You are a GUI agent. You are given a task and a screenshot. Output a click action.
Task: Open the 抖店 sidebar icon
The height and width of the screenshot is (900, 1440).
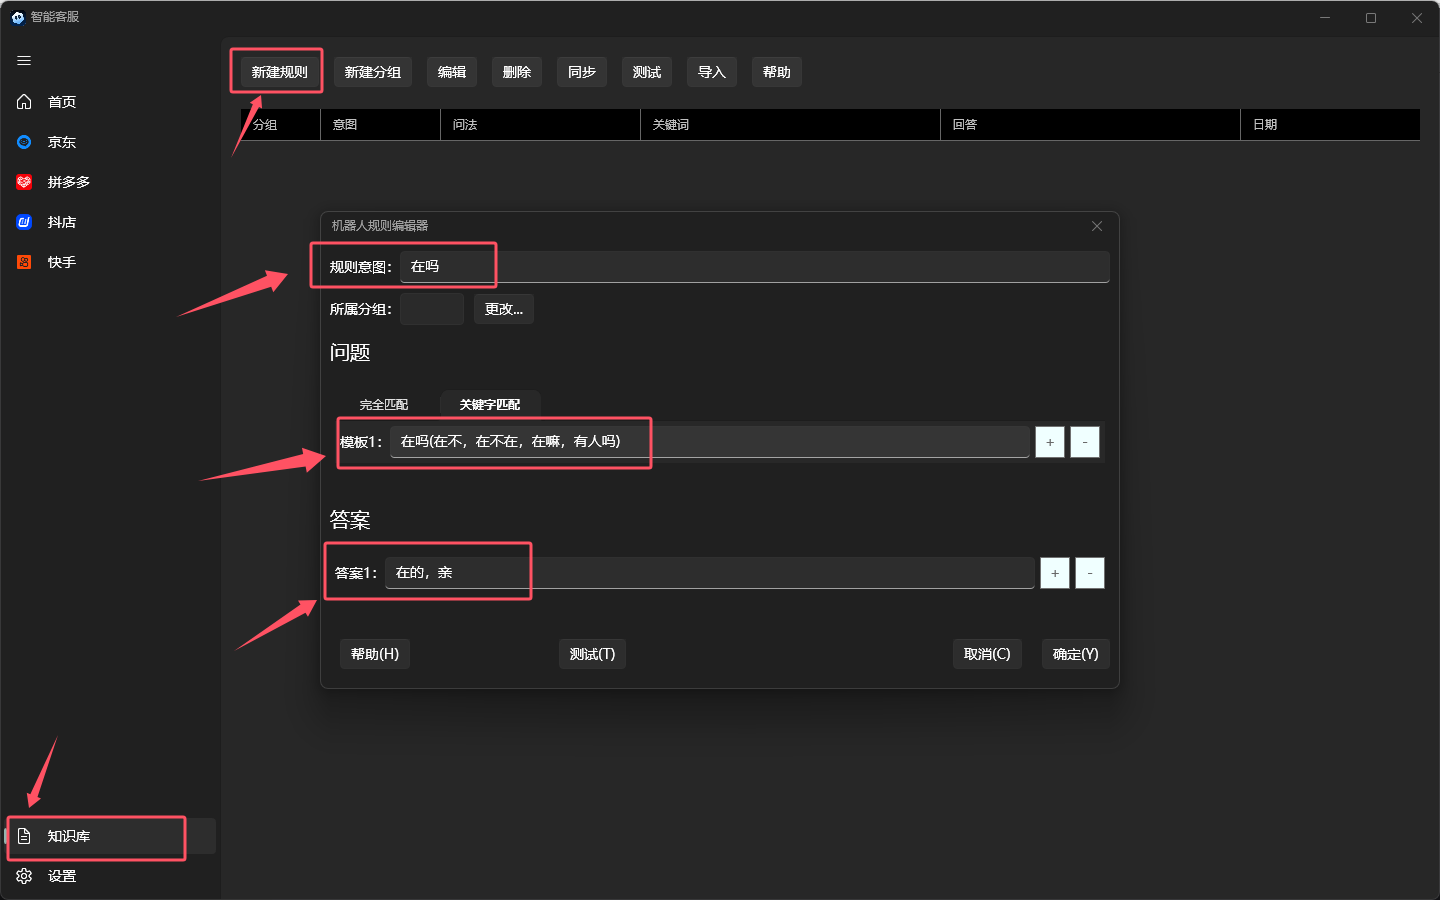coord(24,222)
